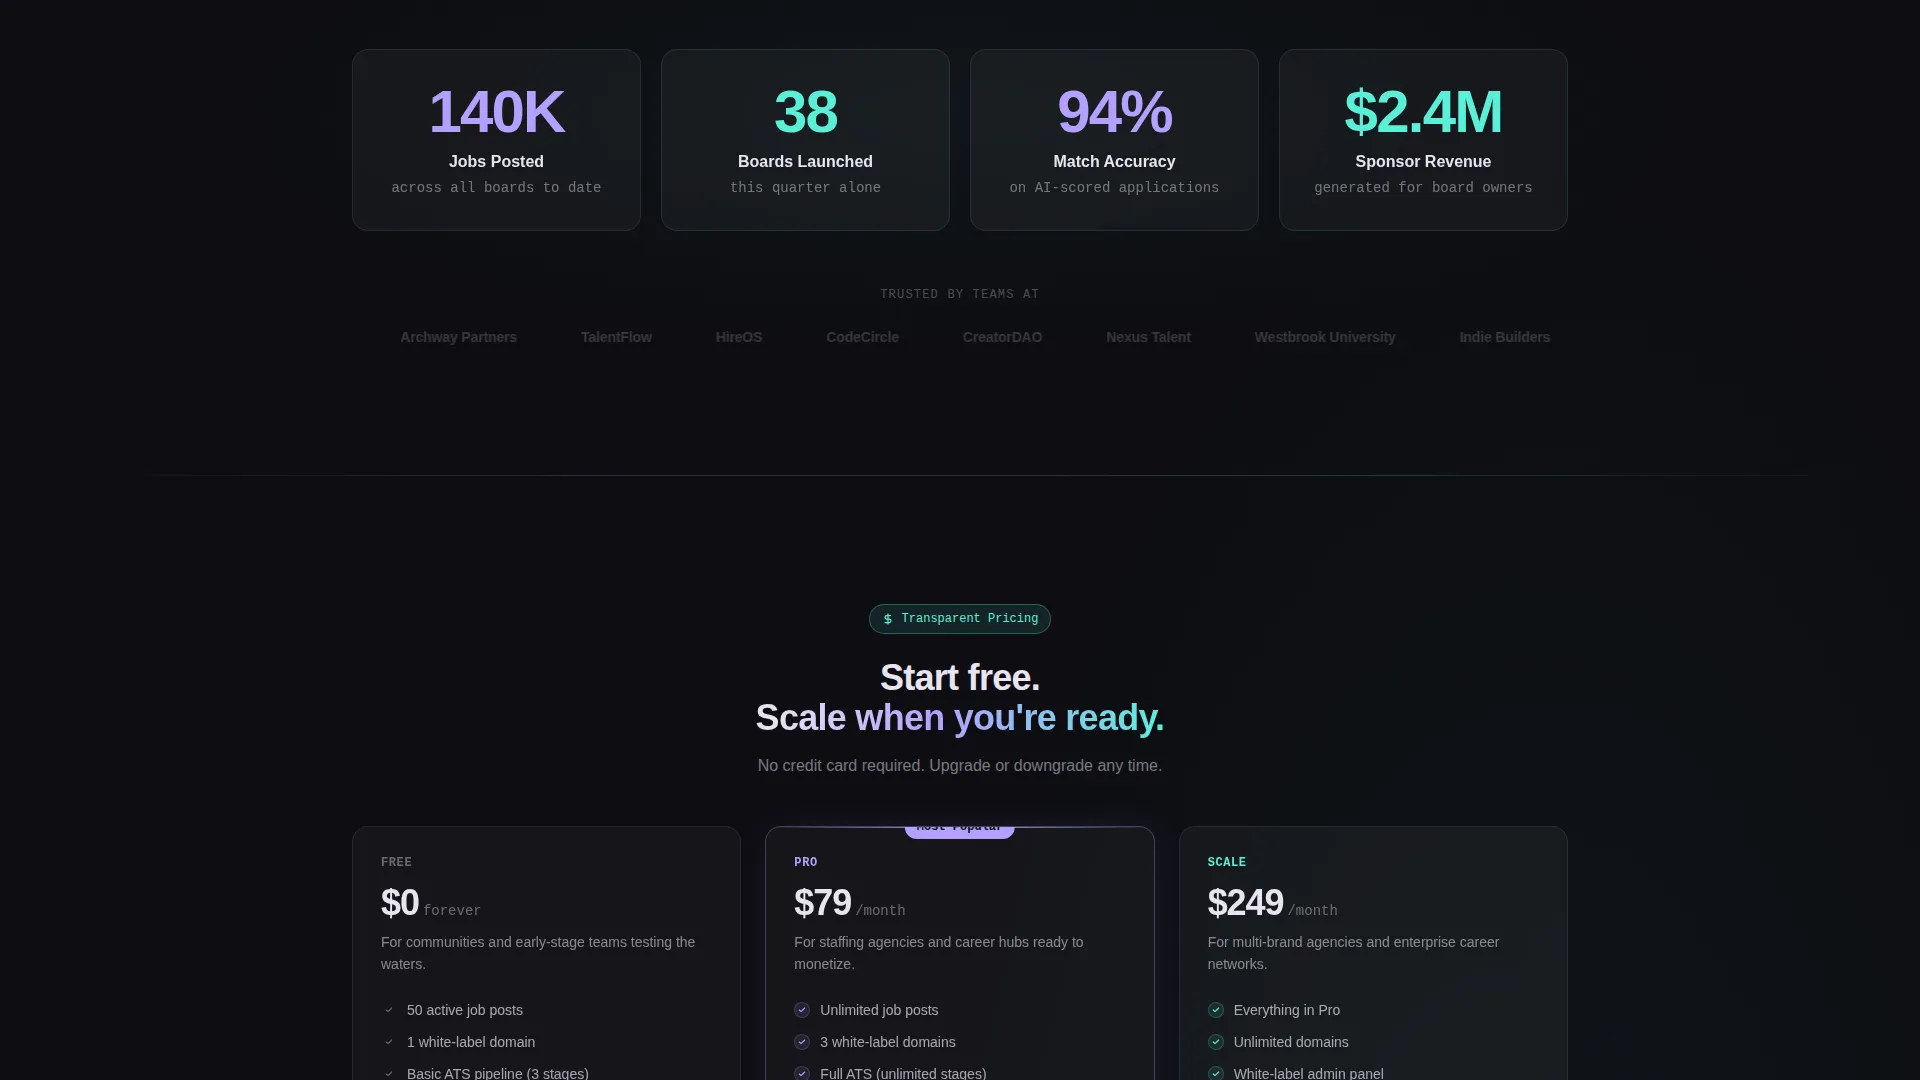Click Free plan description about communities
Viewport: 1920px width, 1080px height.
tap(538, 953)
